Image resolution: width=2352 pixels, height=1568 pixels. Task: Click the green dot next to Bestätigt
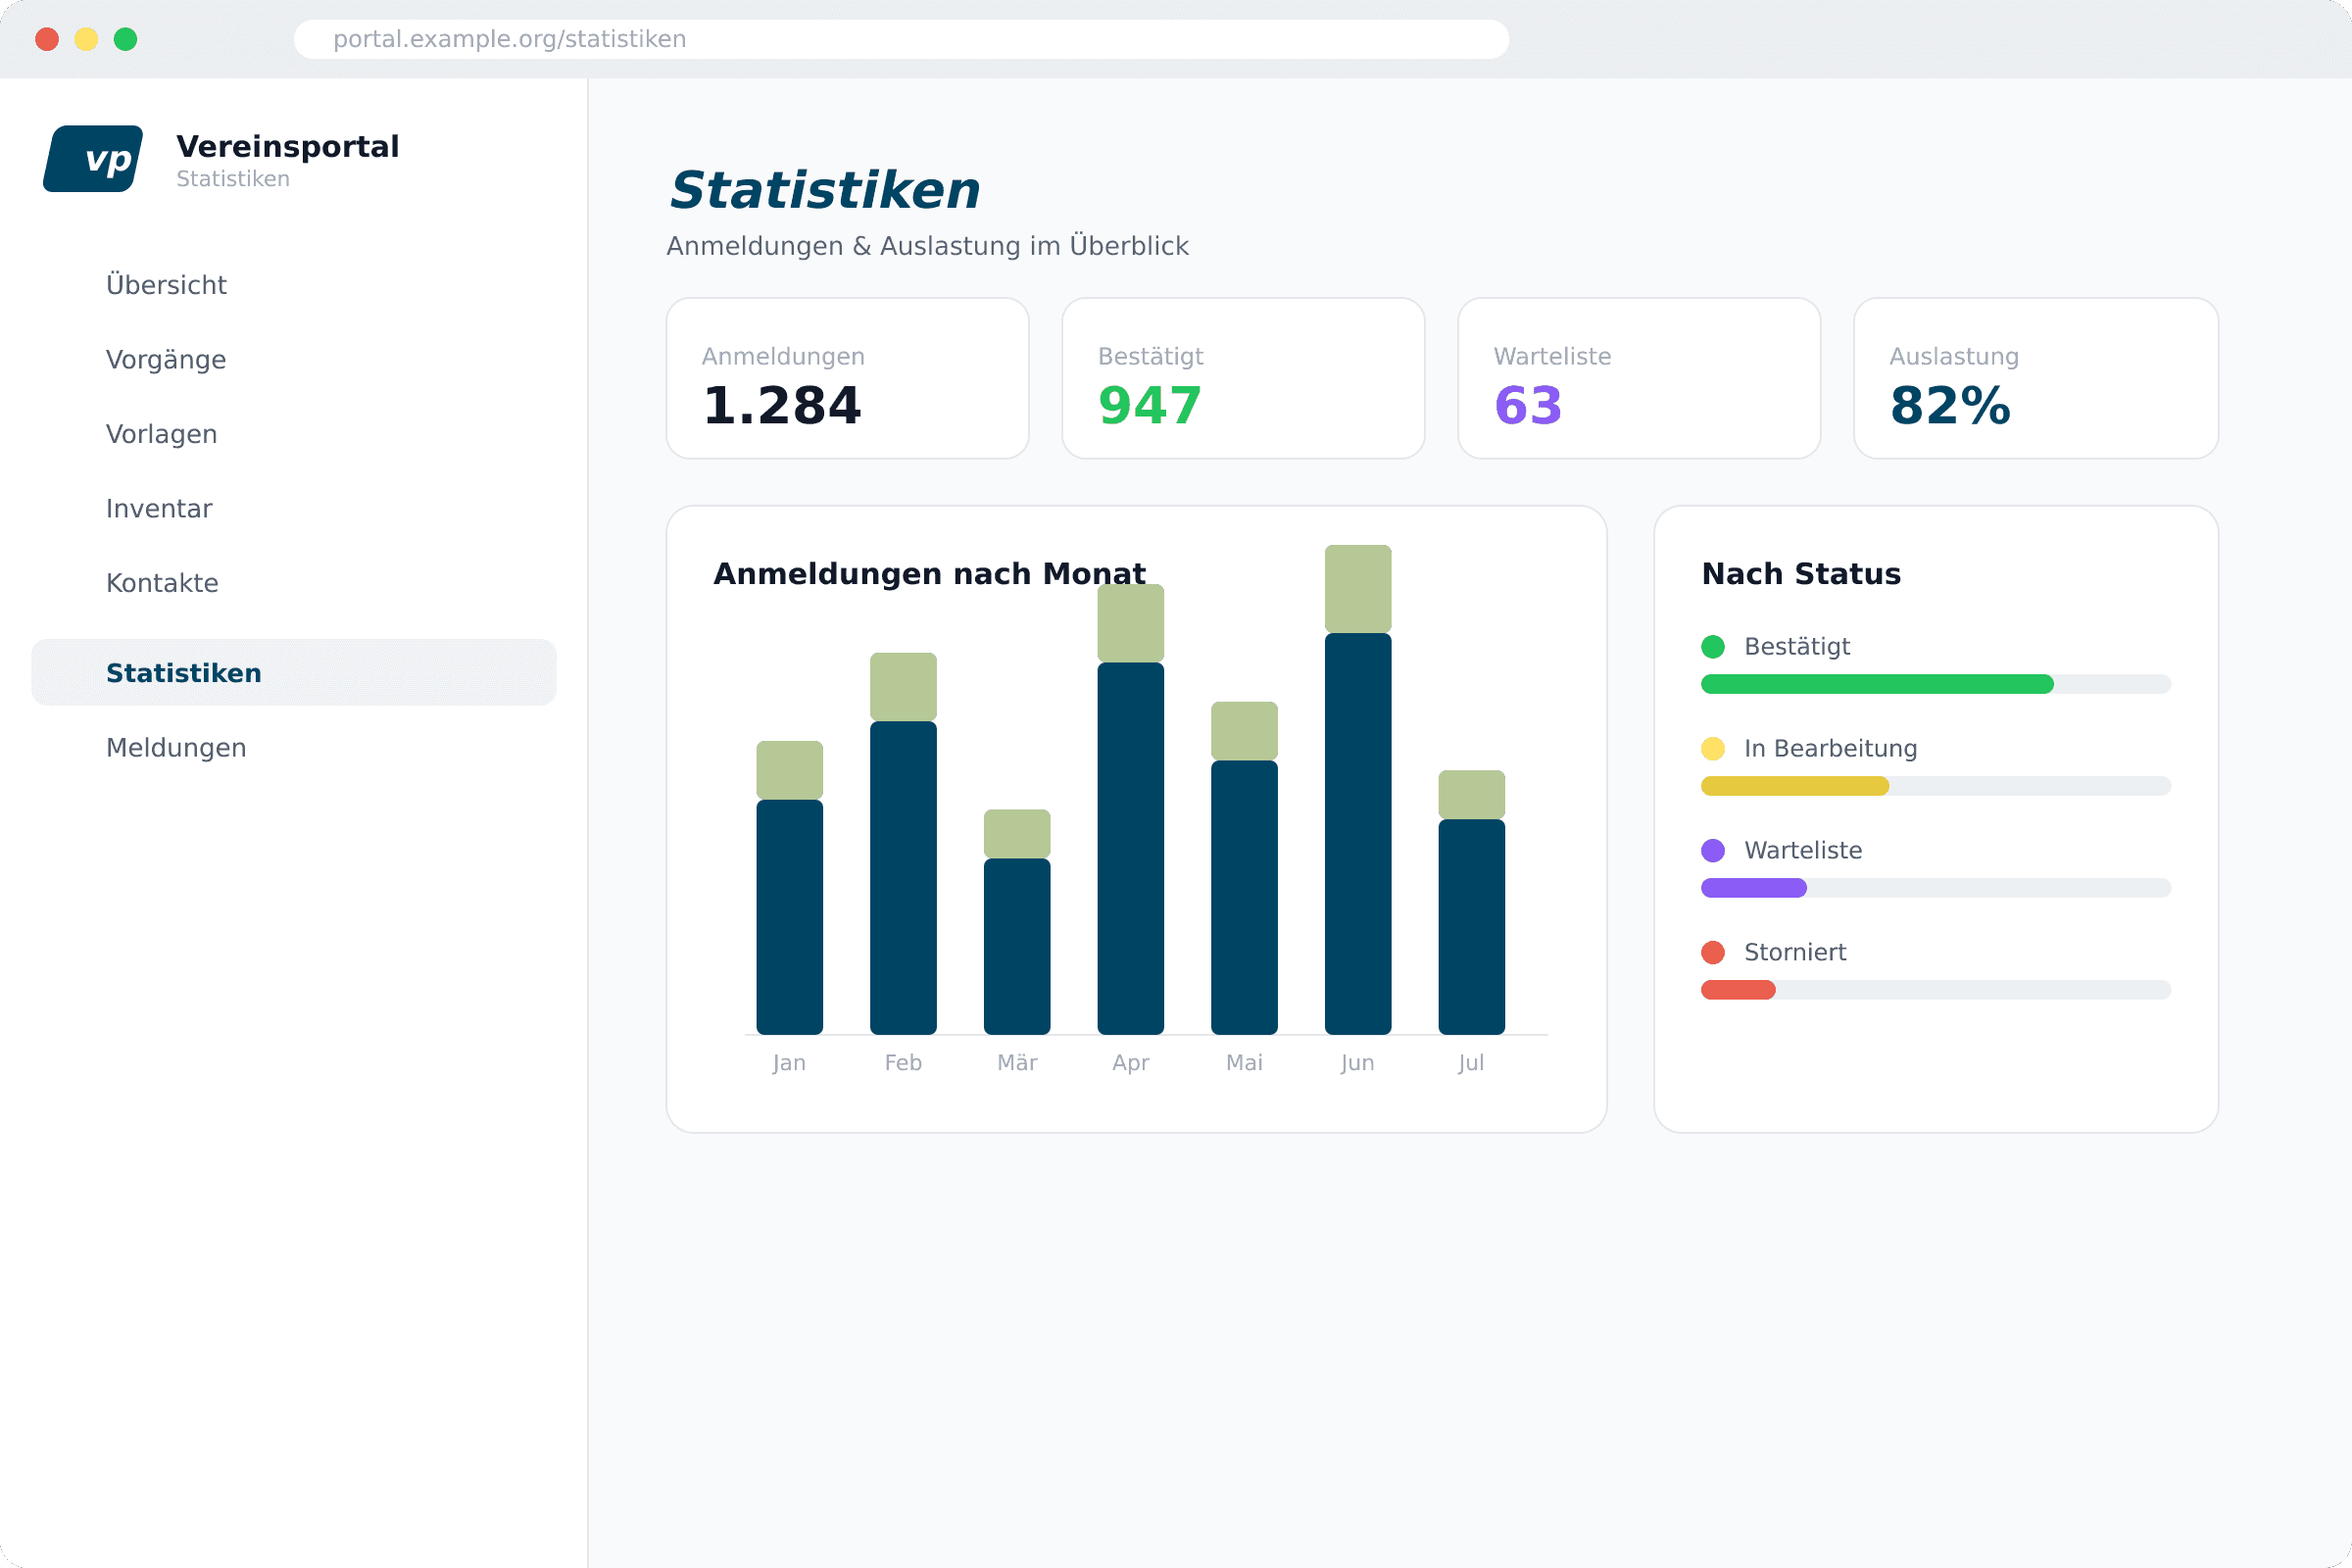[x=1713, y=647]
